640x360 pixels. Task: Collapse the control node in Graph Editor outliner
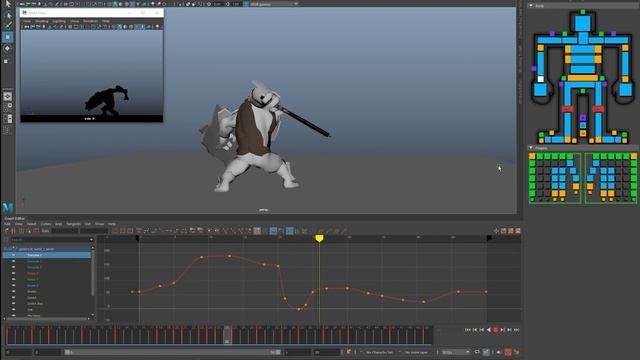click(x=5, y=249)
